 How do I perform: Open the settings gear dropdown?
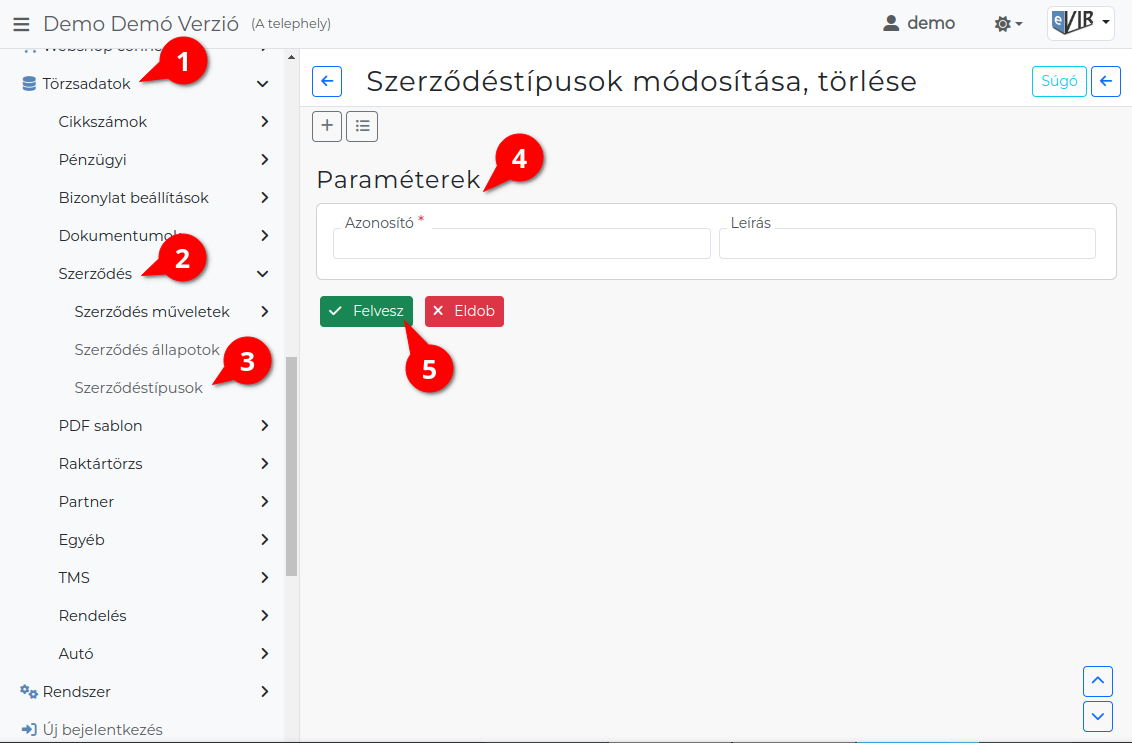click(1008, 24)
